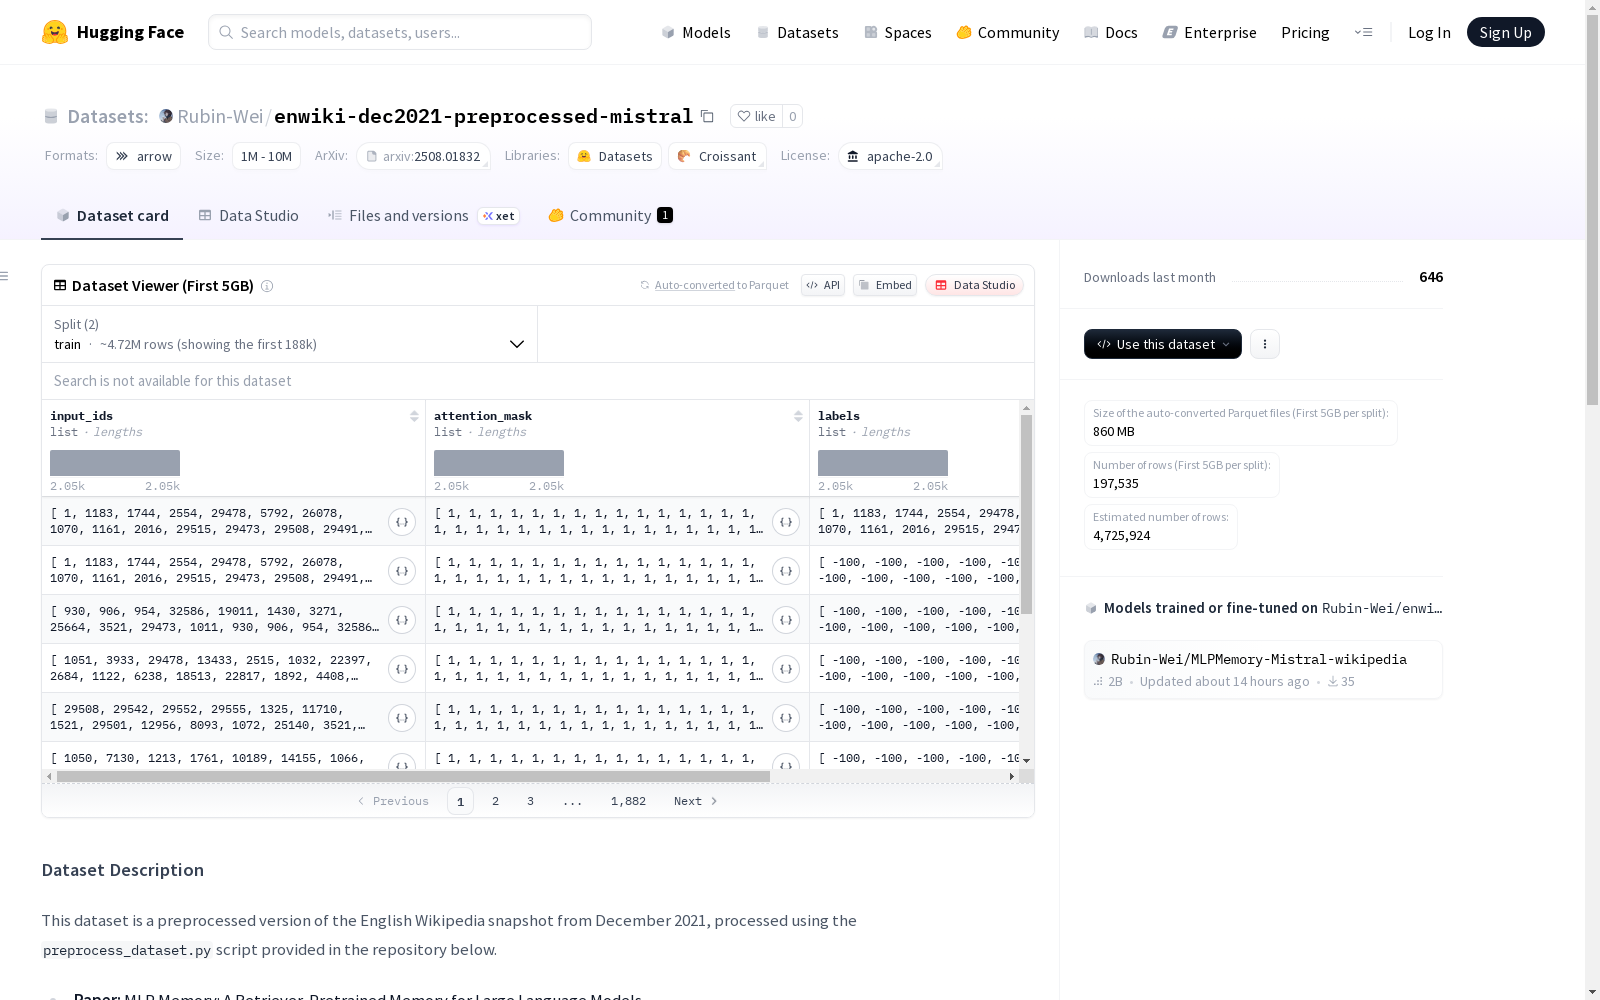1600x1000 pixels.
Task: Click the Embed button in Dataset Viewer
Action: (x=885, y=285)
